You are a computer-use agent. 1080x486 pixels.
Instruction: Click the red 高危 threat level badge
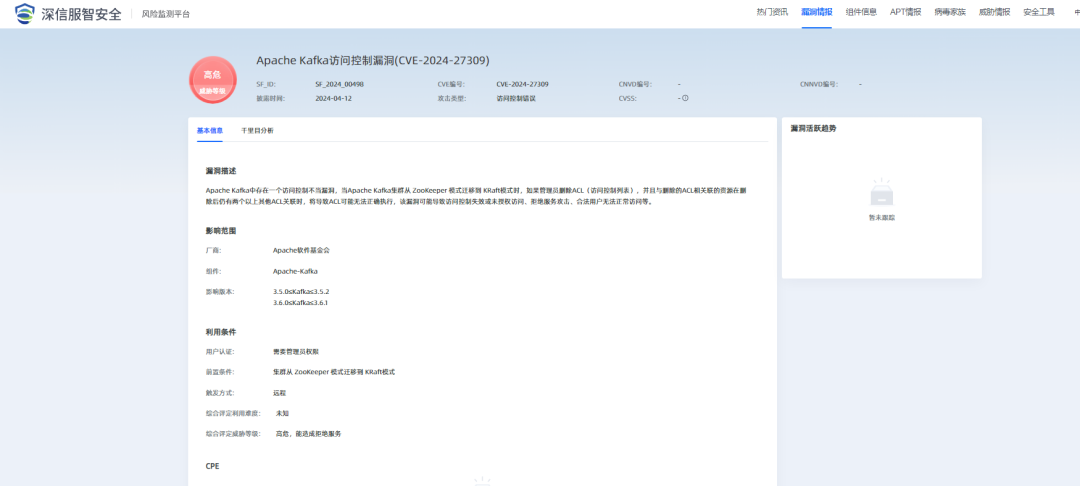pos(213,80)
